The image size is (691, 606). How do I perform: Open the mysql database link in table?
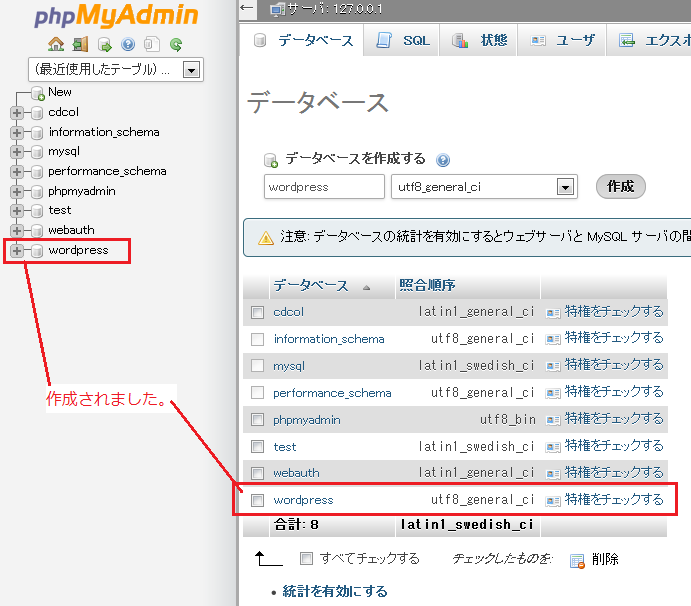pos(289,366)
